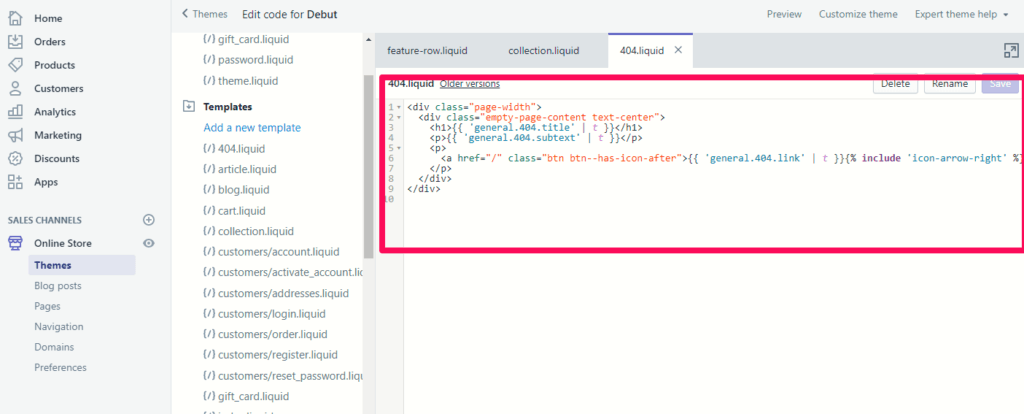
Task: Expand editor to full screen icon
Action: [x=1010, y=51]
